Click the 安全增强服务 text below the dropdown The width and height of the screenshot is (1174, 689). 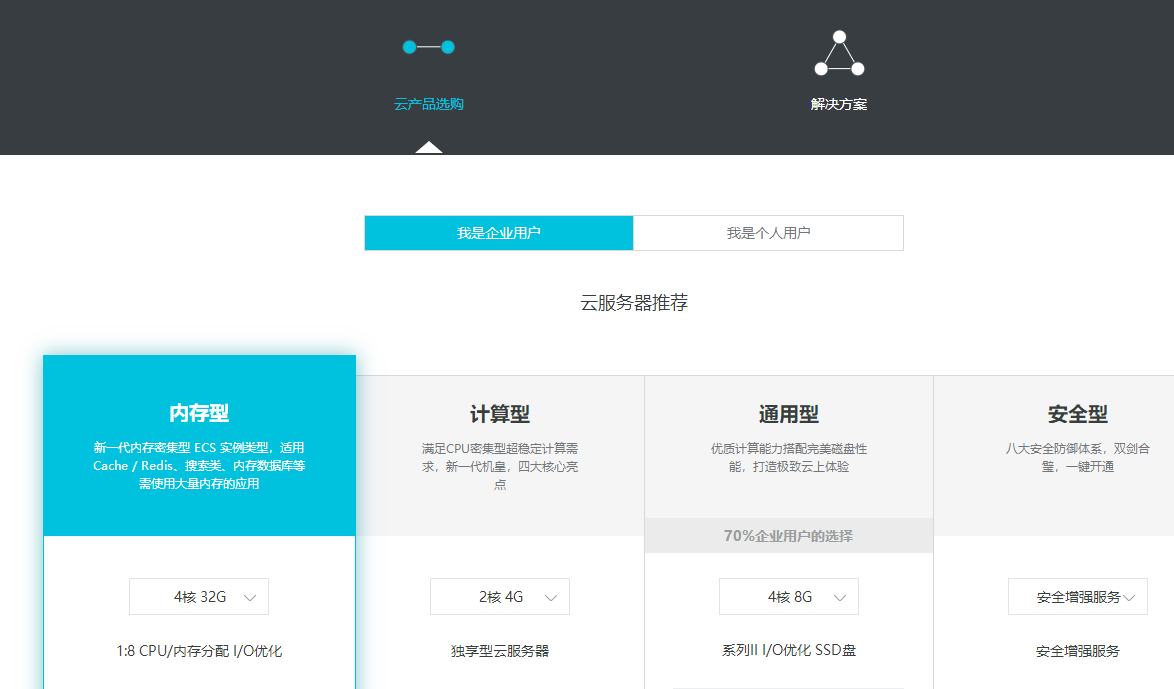pyautogui.click(x=1078, y=651)
